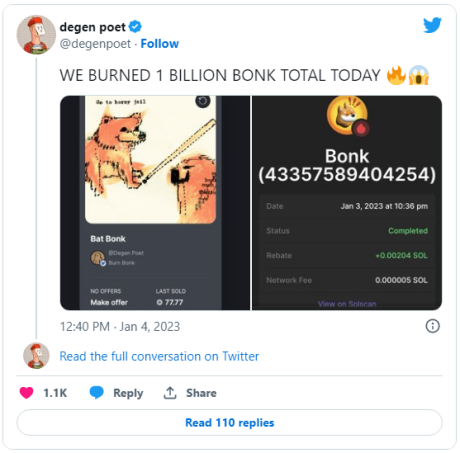Open the Bat Bonk NFT image
The height and width of the screenshot is (453, 460).
pyautogui.click(x=155, y=203)
